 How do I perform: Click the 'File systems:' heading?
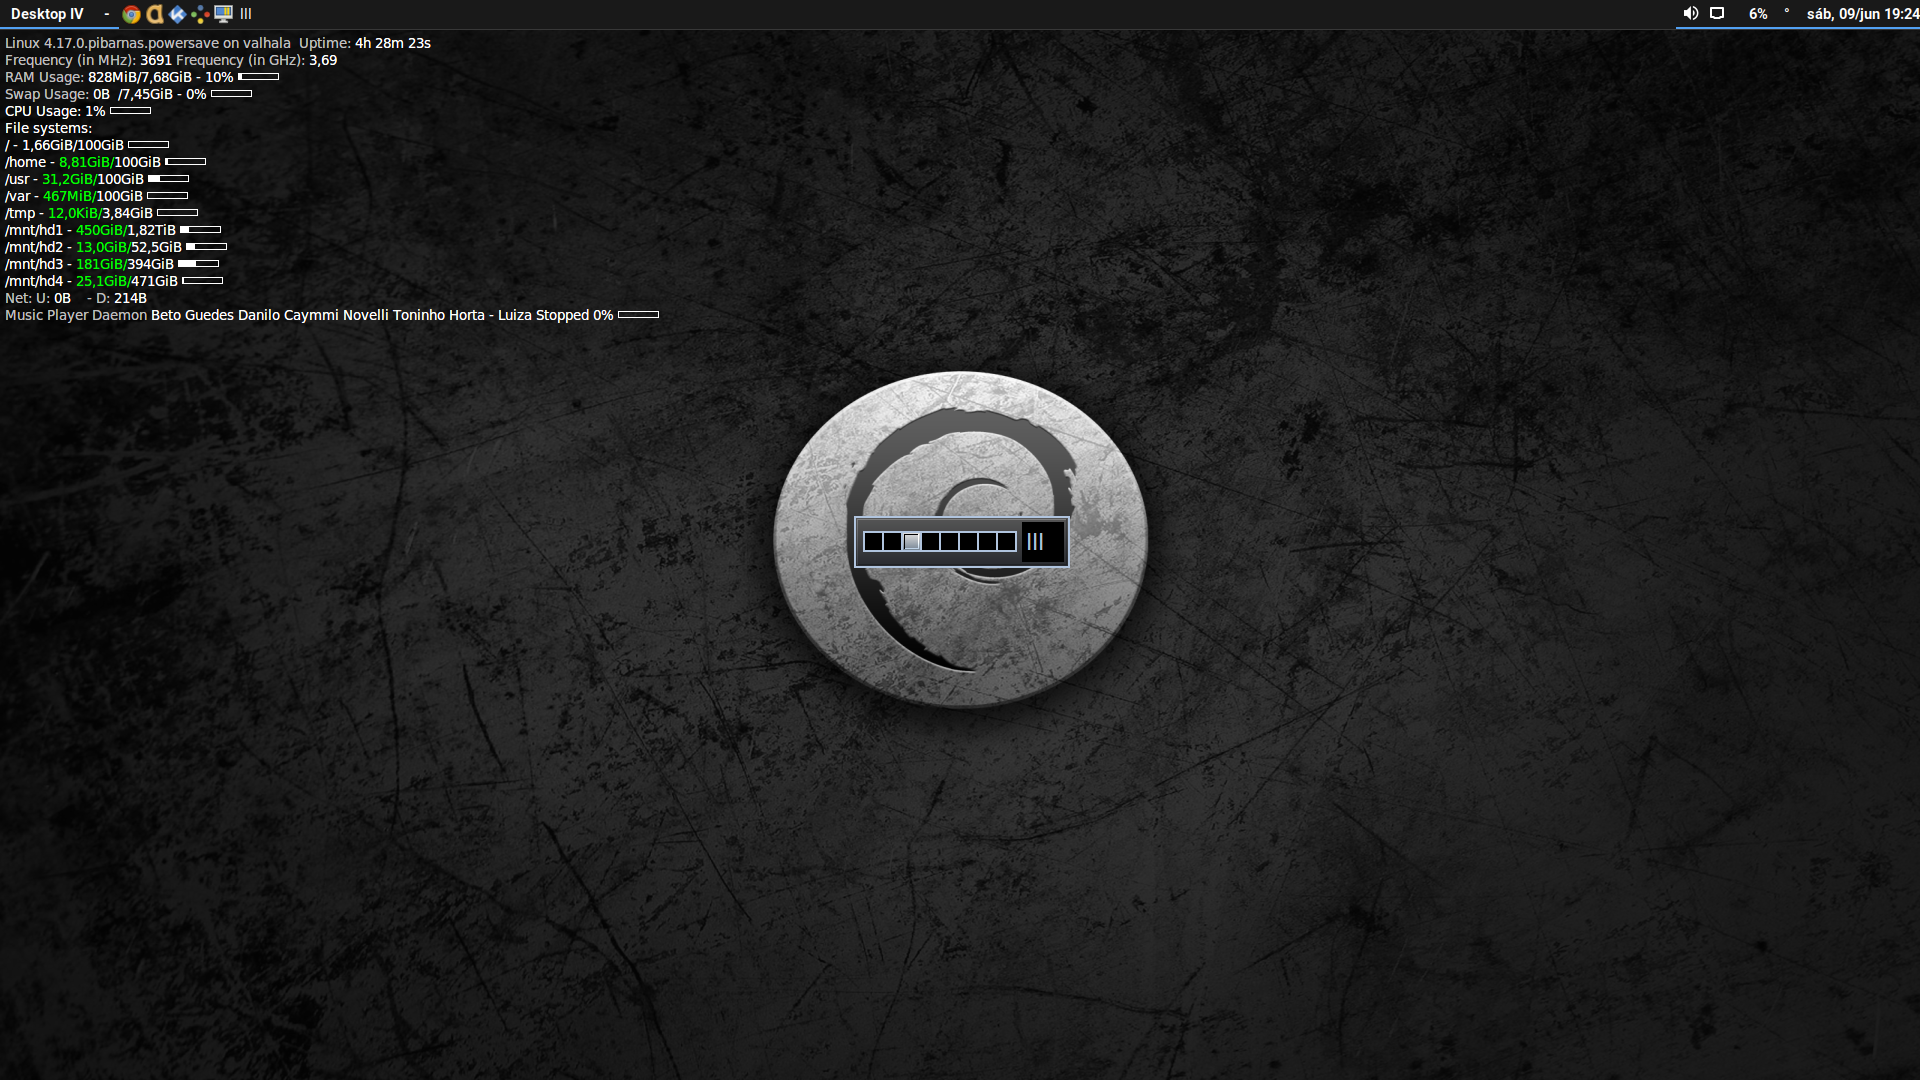point(48,128)
